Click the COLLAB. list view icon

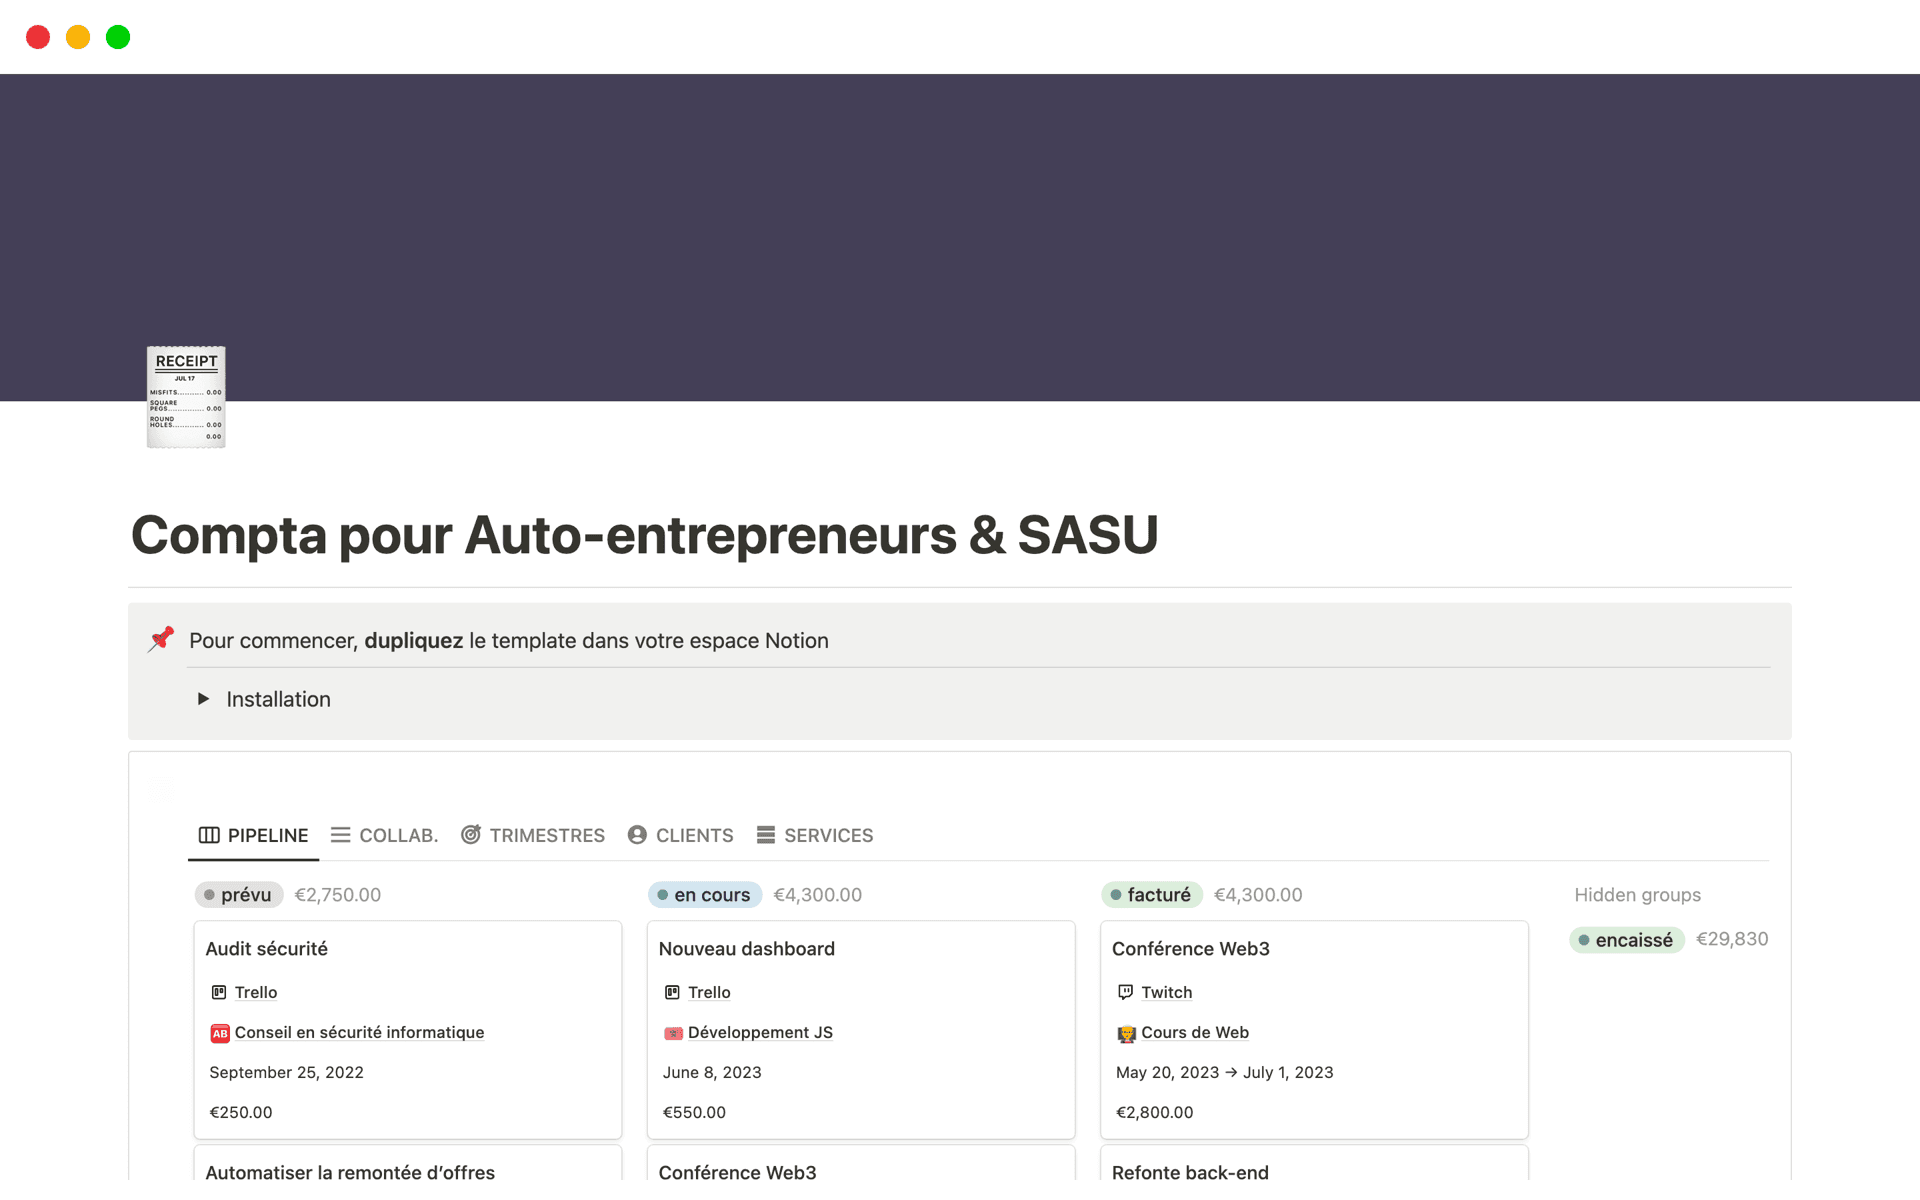pyautogui.click(x=340, y=835)
